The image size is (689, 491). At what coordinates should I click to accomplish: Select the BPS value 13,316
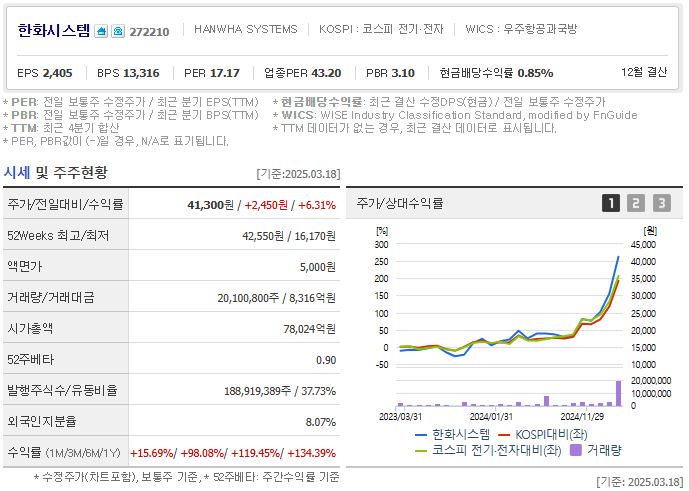click(x=141, y=73)
